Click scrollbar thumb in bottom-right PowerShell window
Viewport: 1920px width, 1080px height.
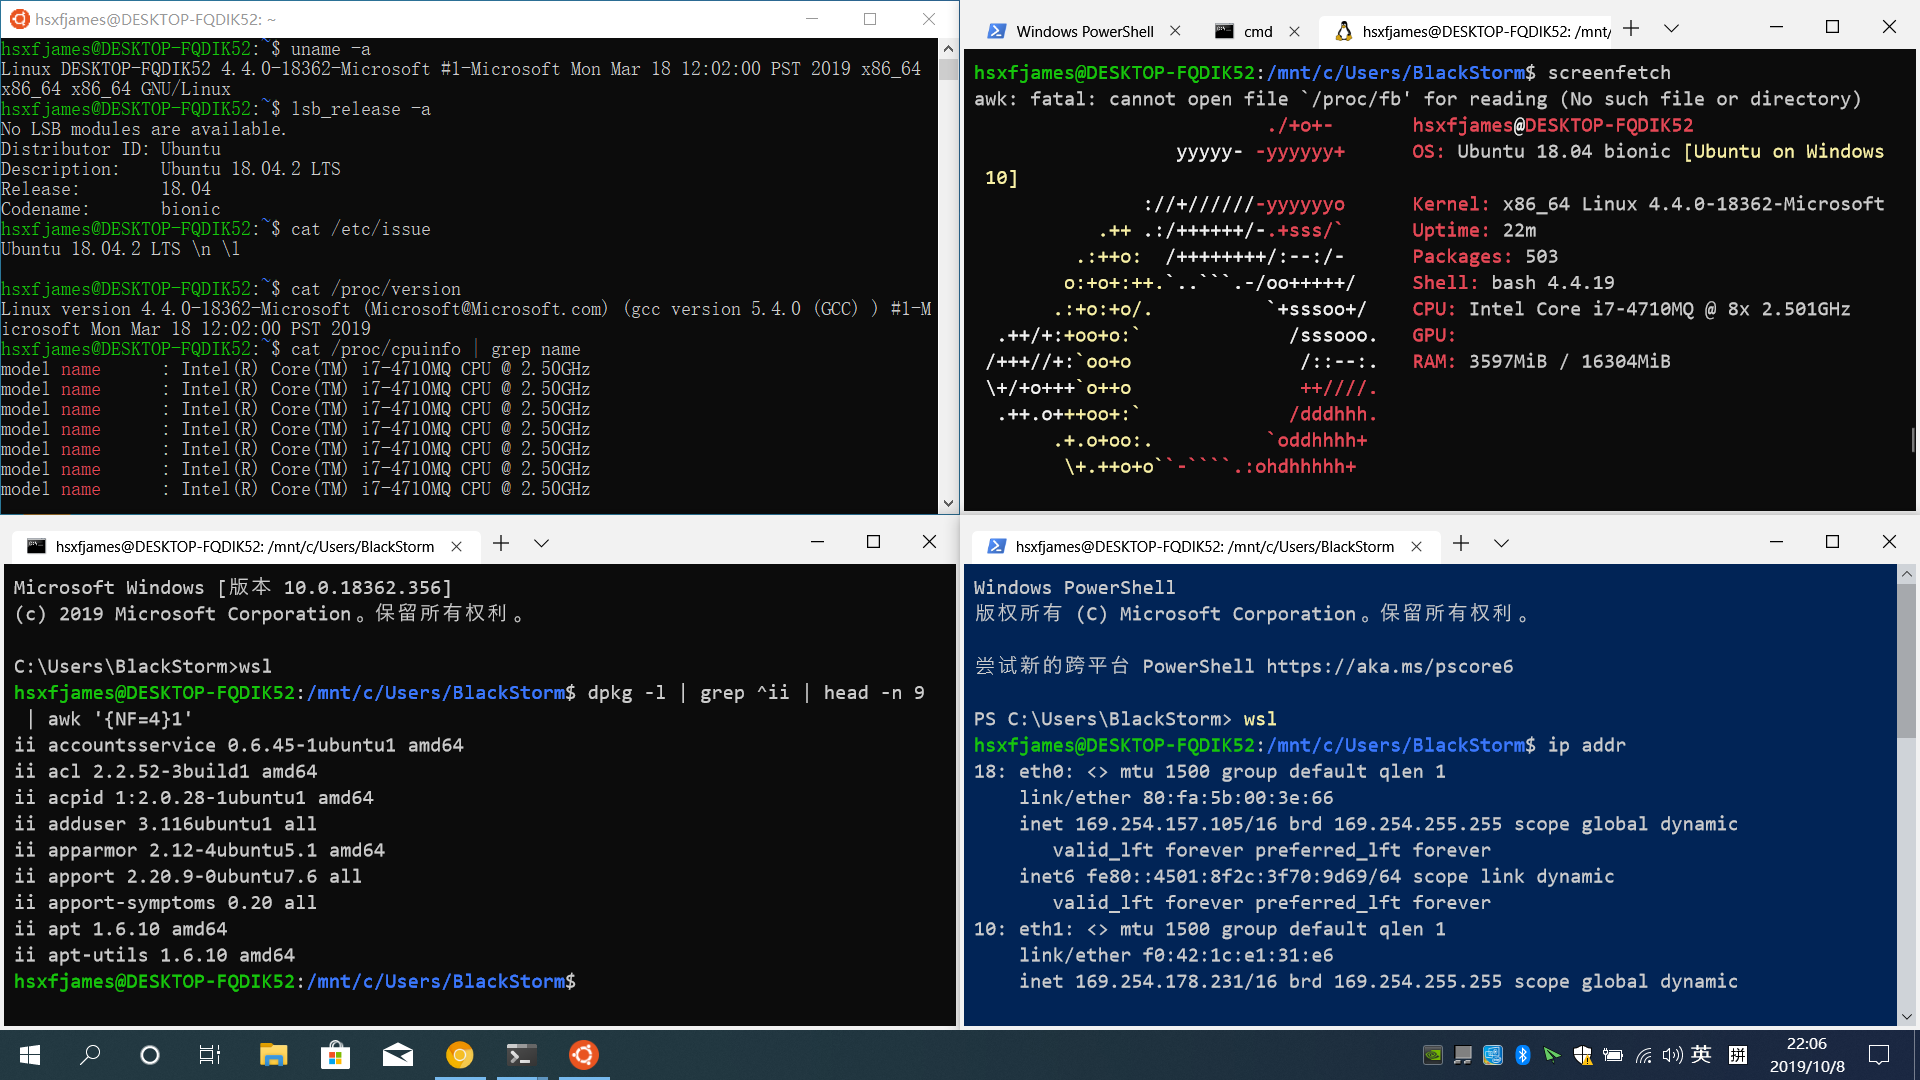[1906, 660]
